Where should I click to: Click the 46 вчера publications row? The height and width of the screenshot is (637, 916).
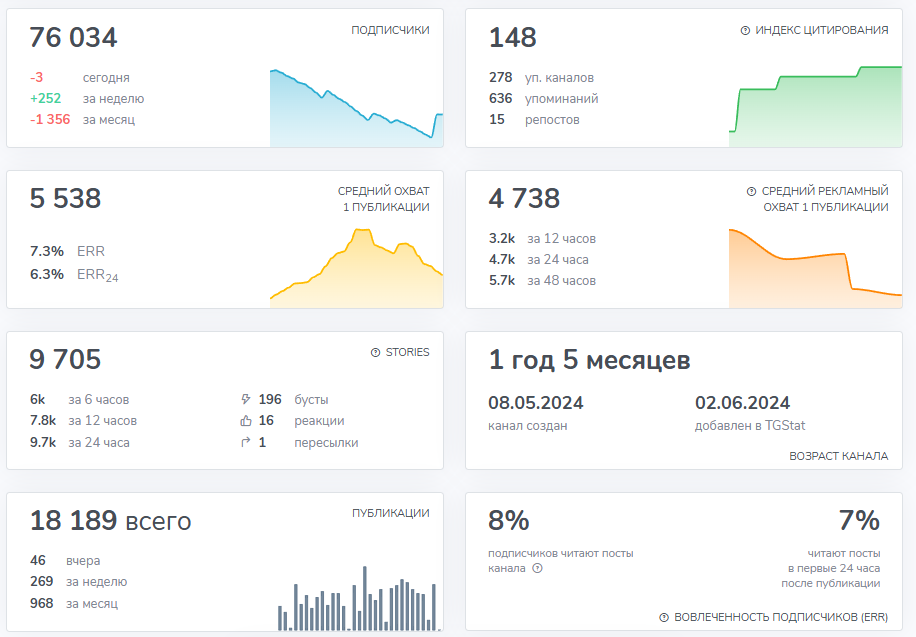(x=65, y=560)
